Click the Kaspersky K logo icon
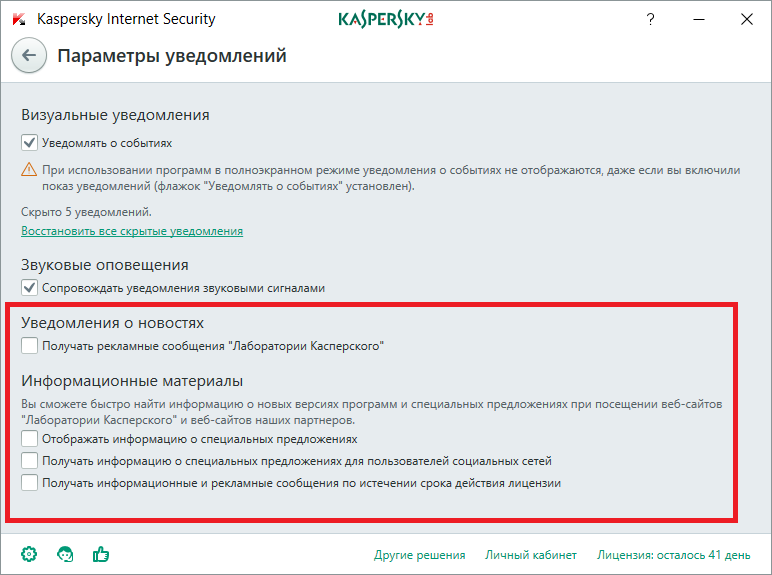The width and height of the screenshot is (772, 575). 19,19
